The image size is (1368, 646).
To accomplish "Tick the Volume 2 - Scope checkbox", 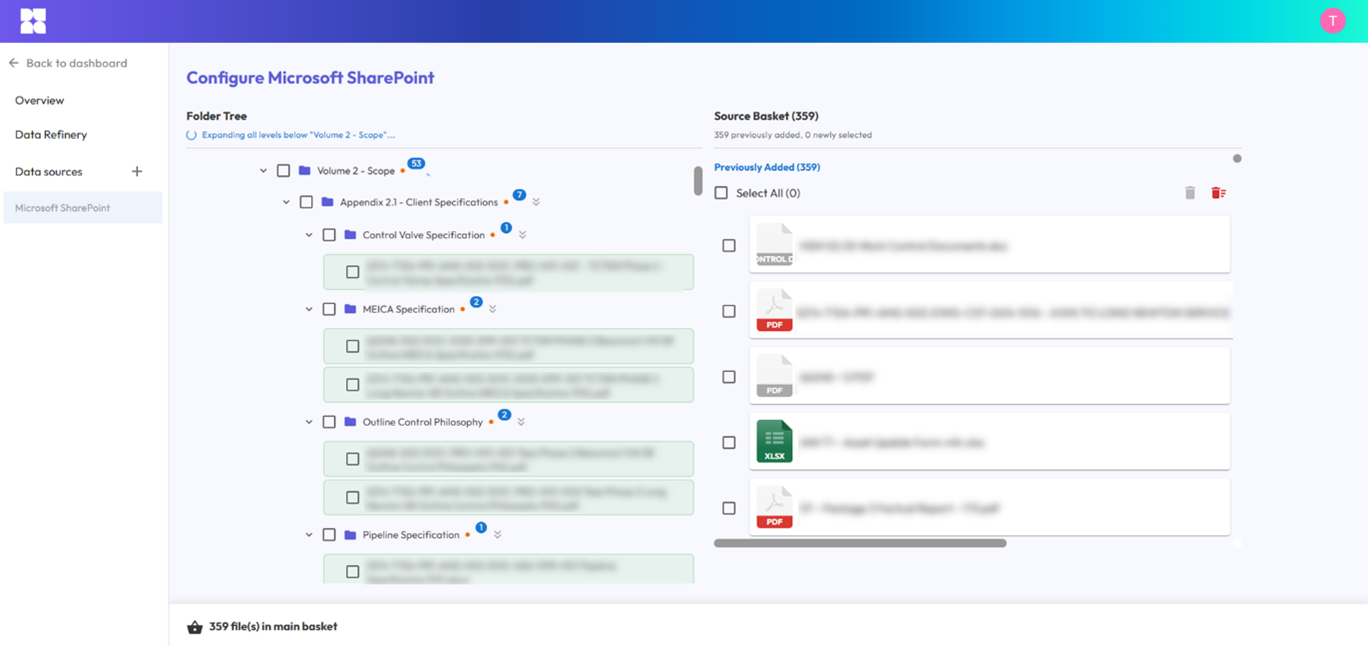I will point(284,171).
